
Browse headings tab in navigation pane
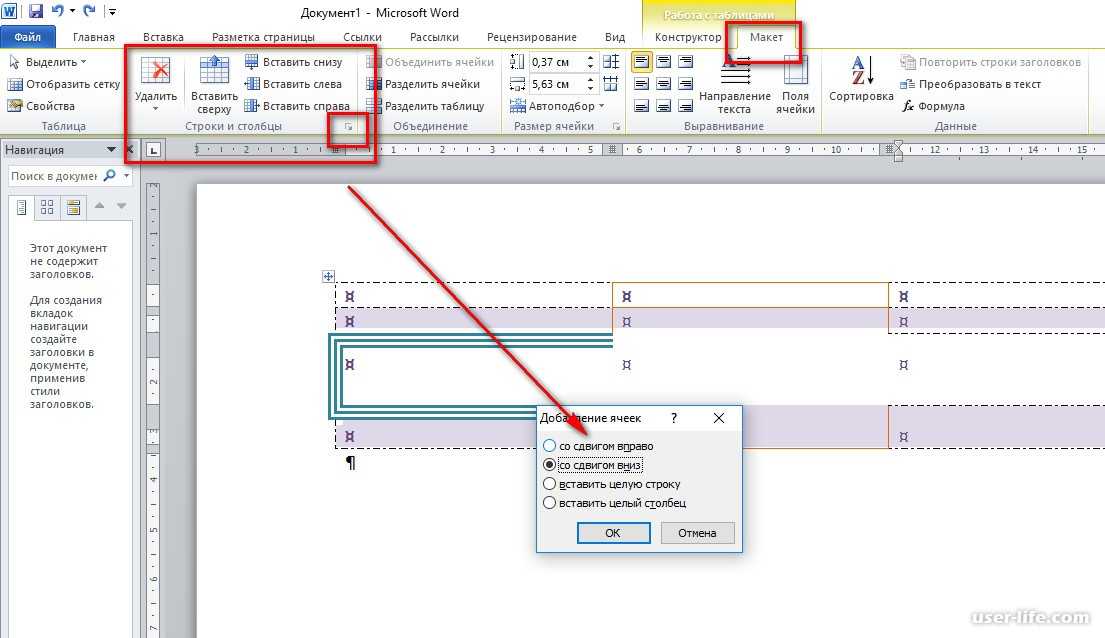(21, 207)
